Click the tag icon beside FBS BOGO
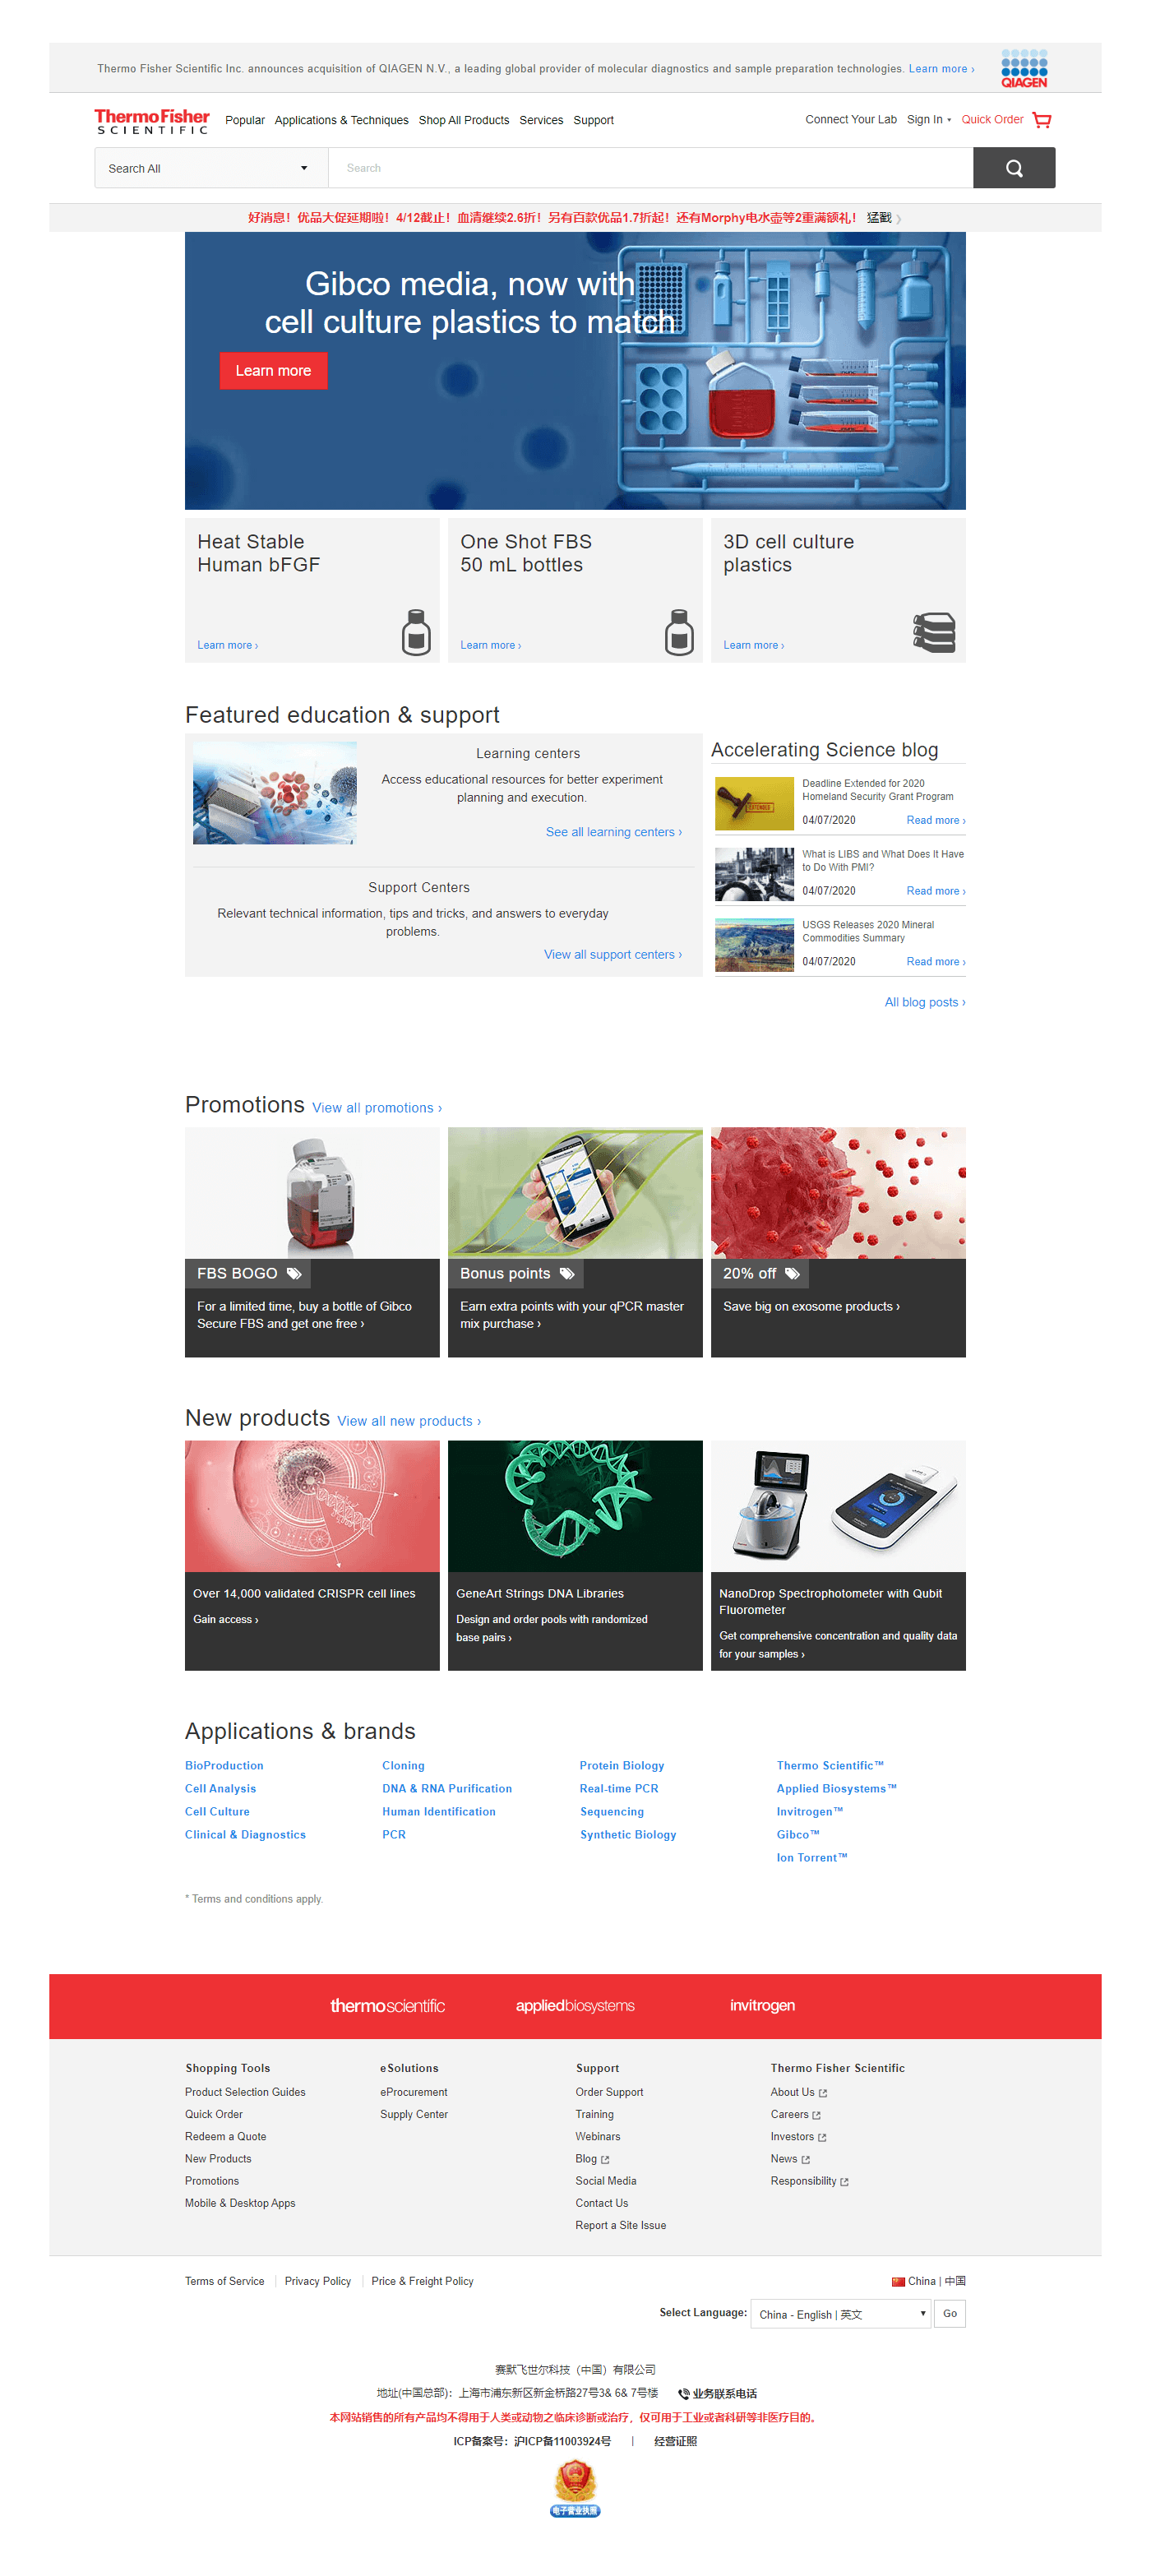The width and height of the screenshot is (1151, 2576). click(x=294, y=1273)
